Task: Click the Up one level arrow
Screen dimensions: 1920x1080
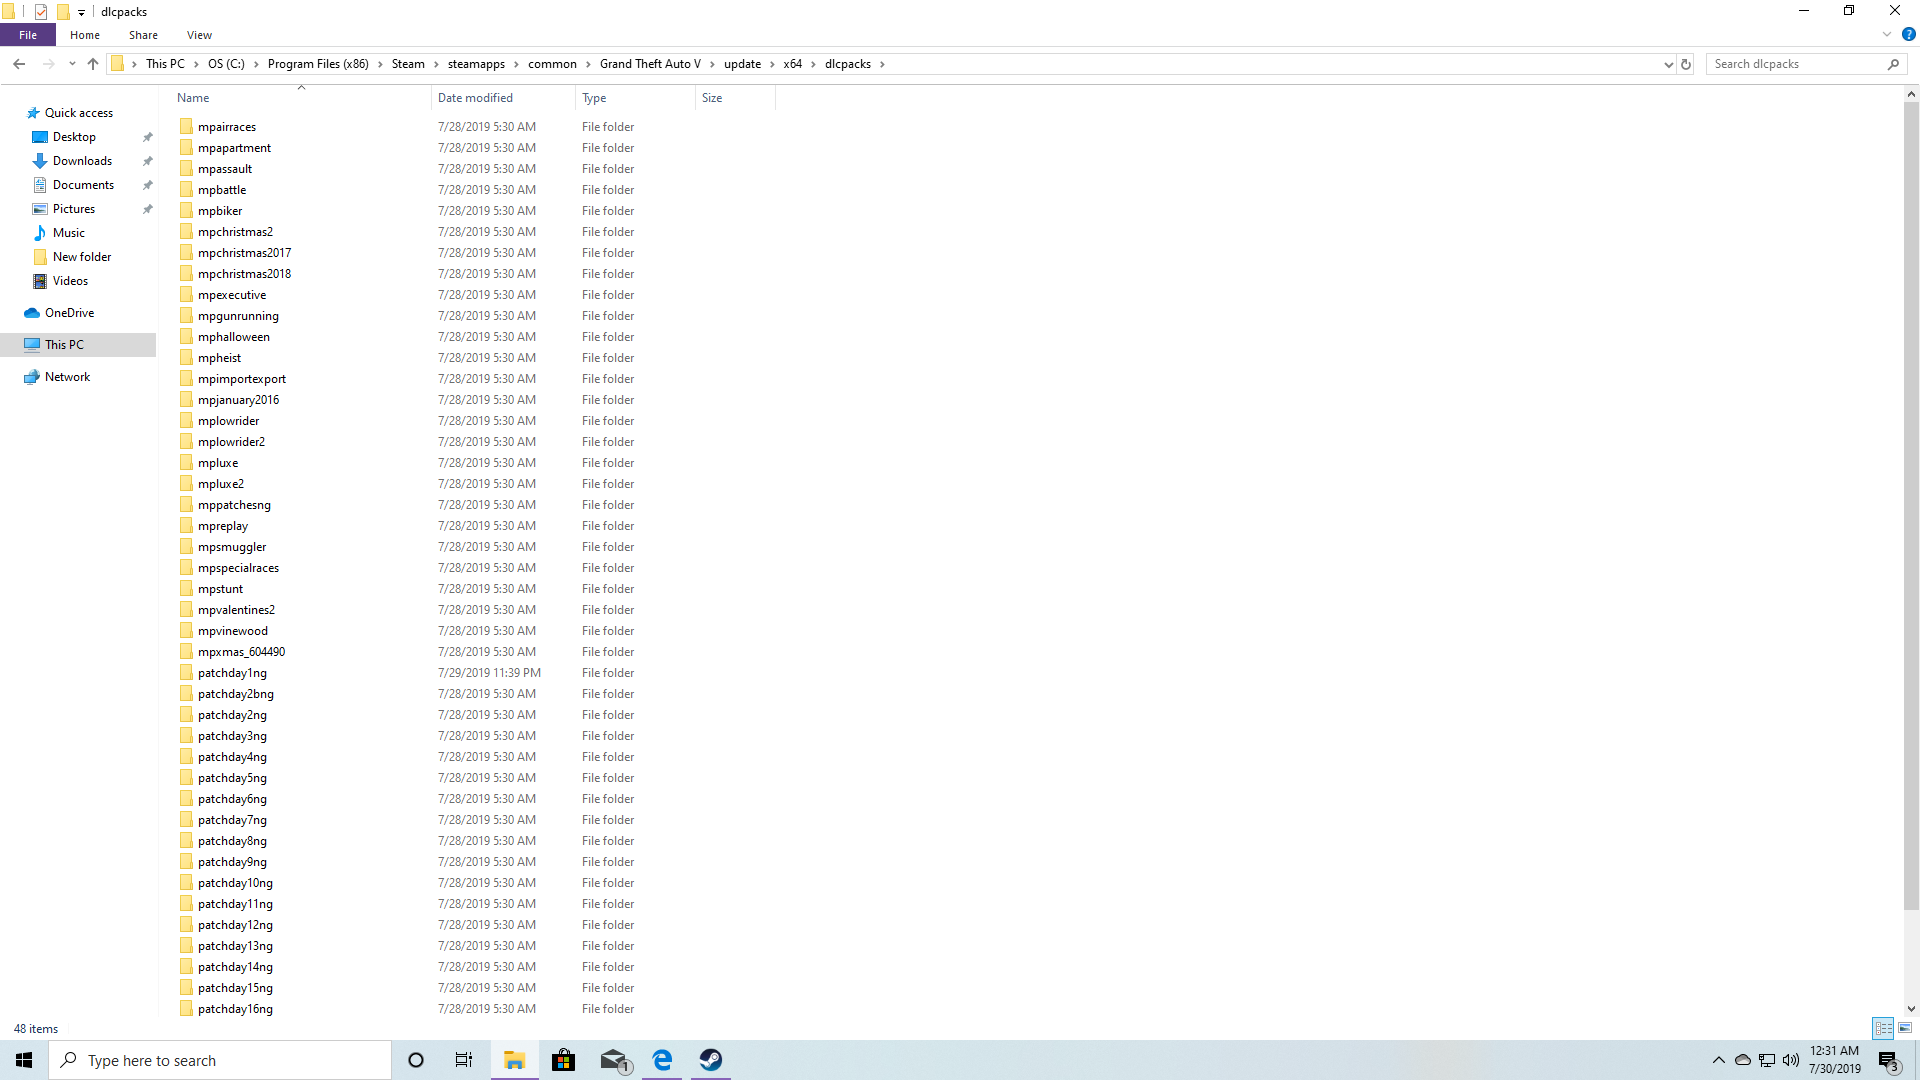Action: (x=93, y=64)
